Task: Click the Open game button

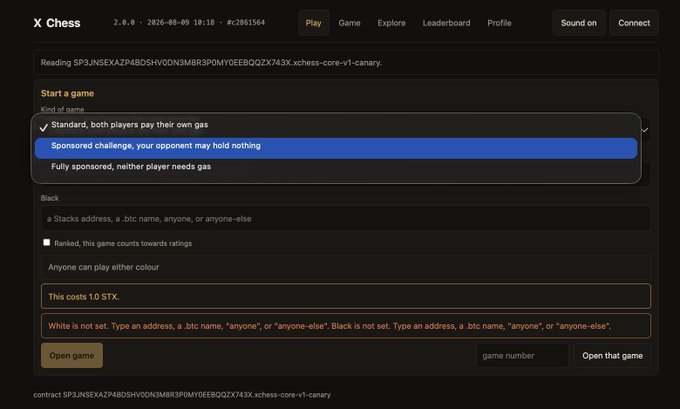Action: point(72,356)
